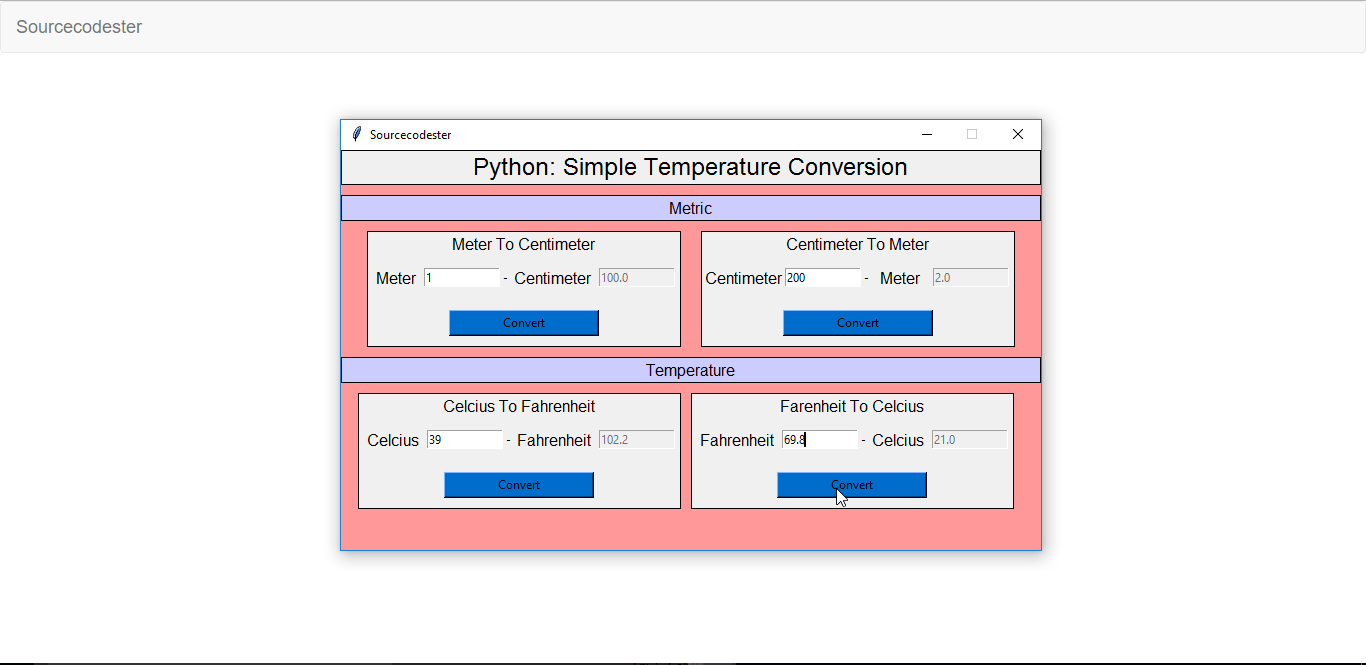The height and width of the screenshot is (665, 1366).
Task: Minimize the Sourcecodester window
Action: tap(927, 134)
